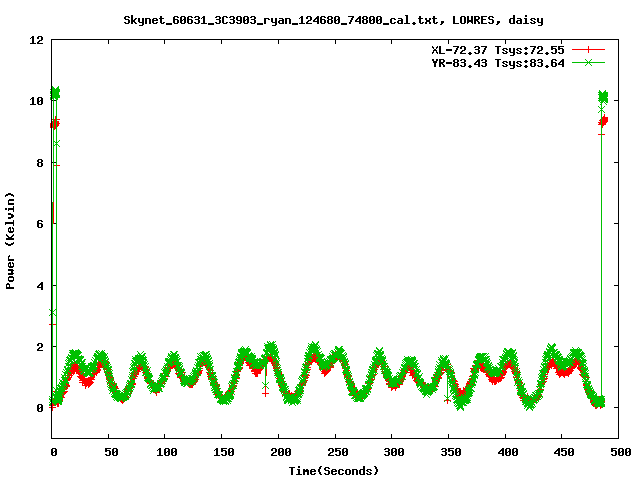Click x-axis tick label 400

click(508, 452)
